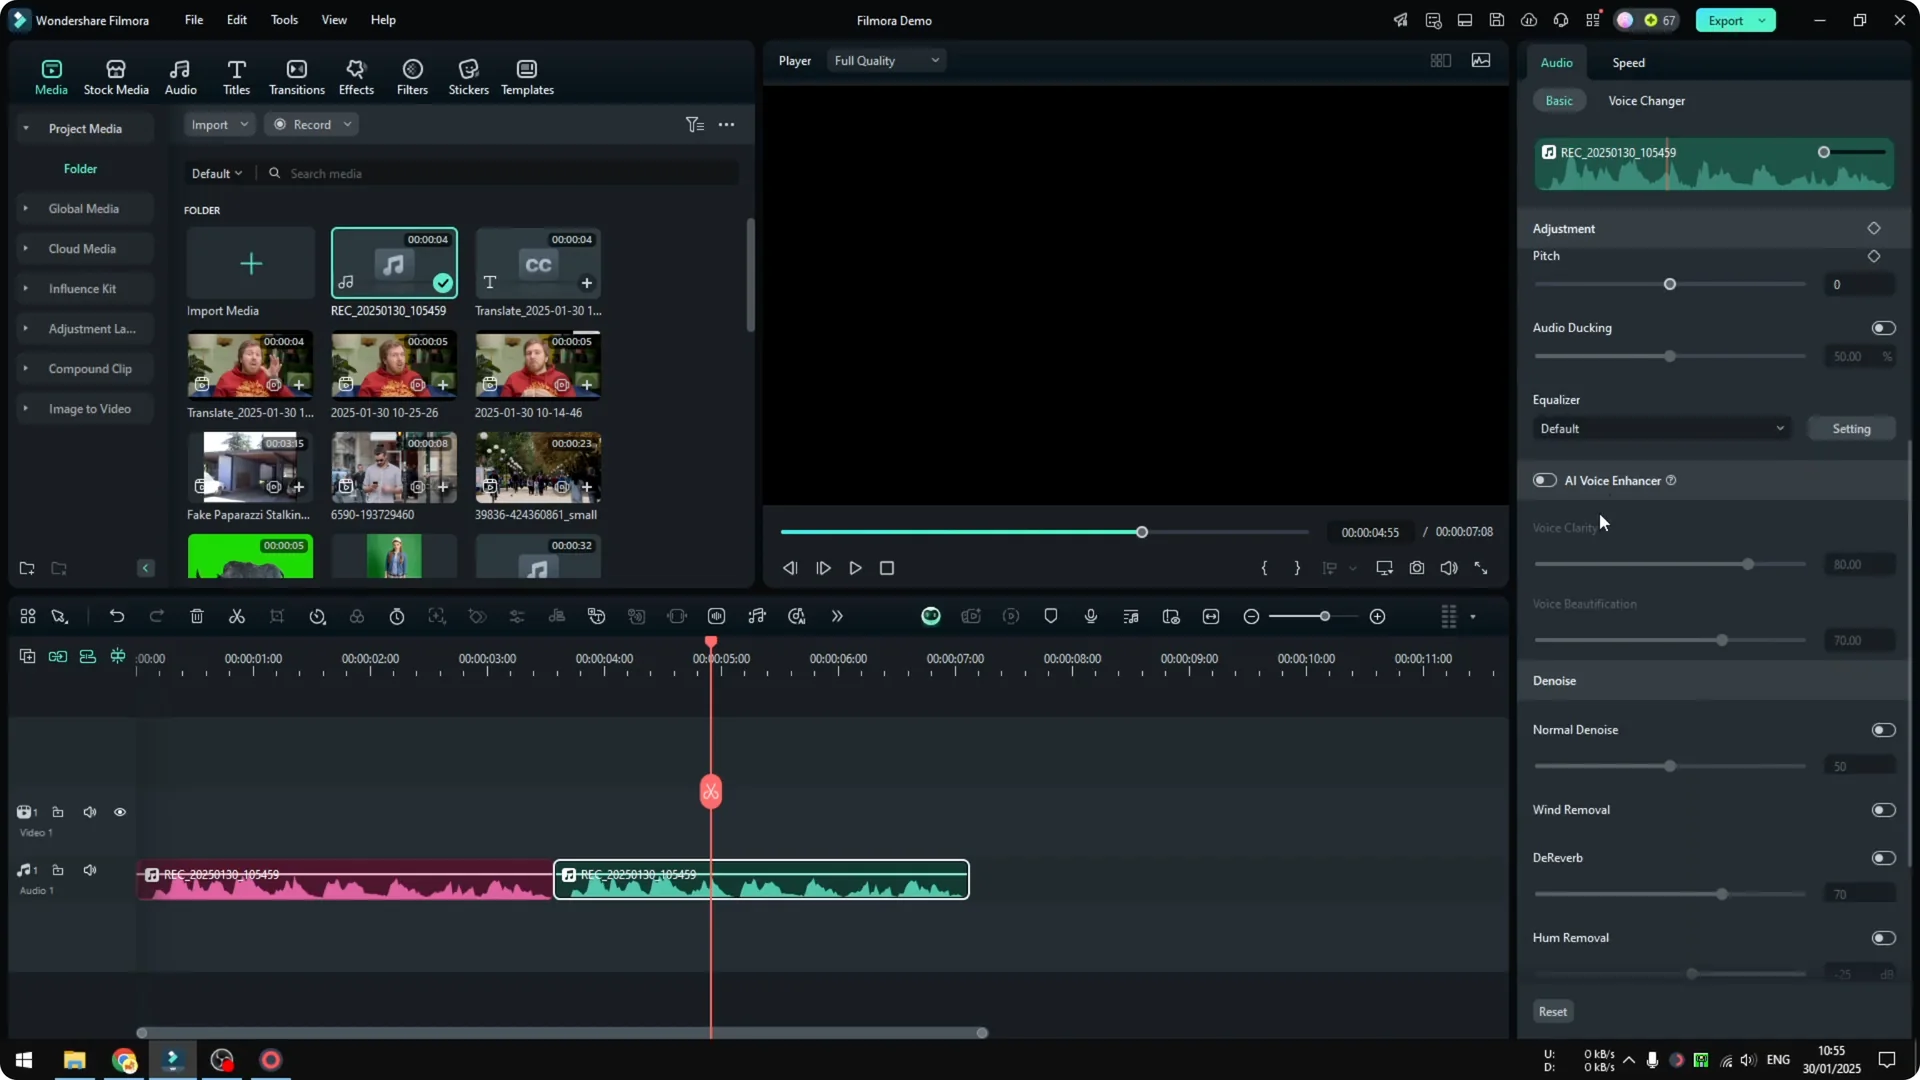Expand the Global Media folder
Viewport: 1920px width, 1080px height.
click(25, 208)
